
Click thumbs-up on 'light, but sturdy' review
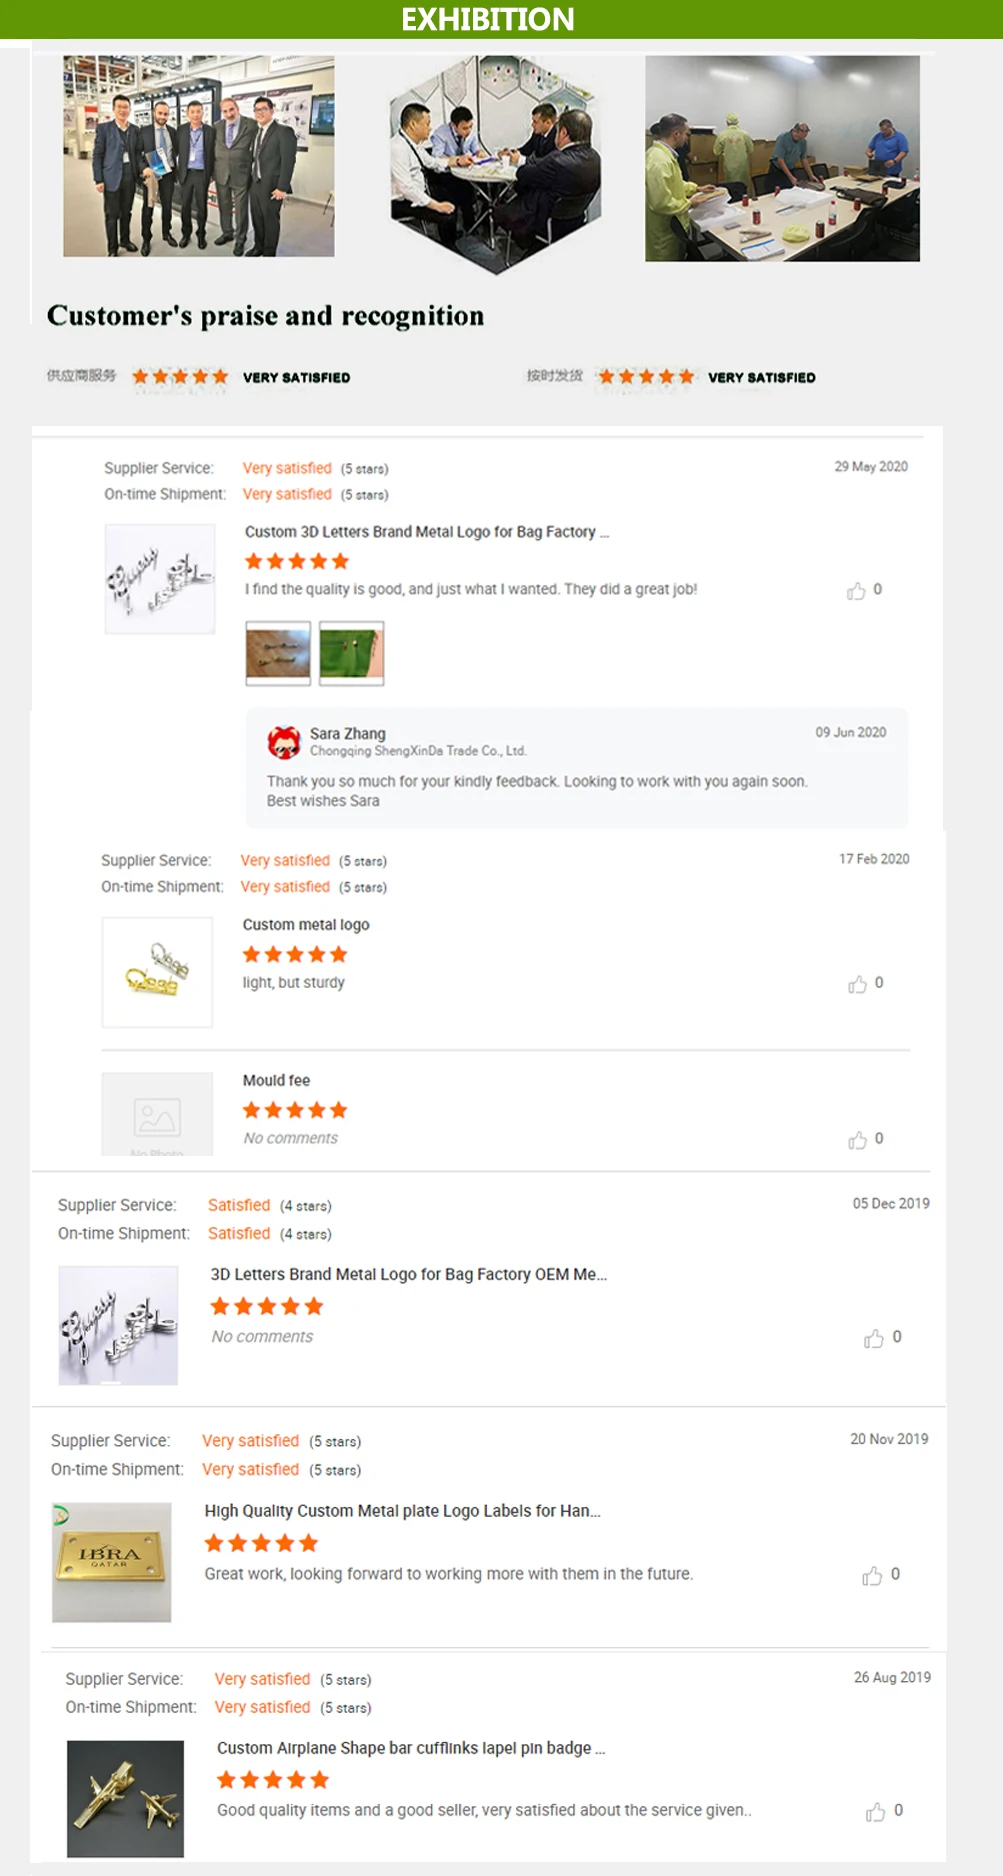pos(857,985)
